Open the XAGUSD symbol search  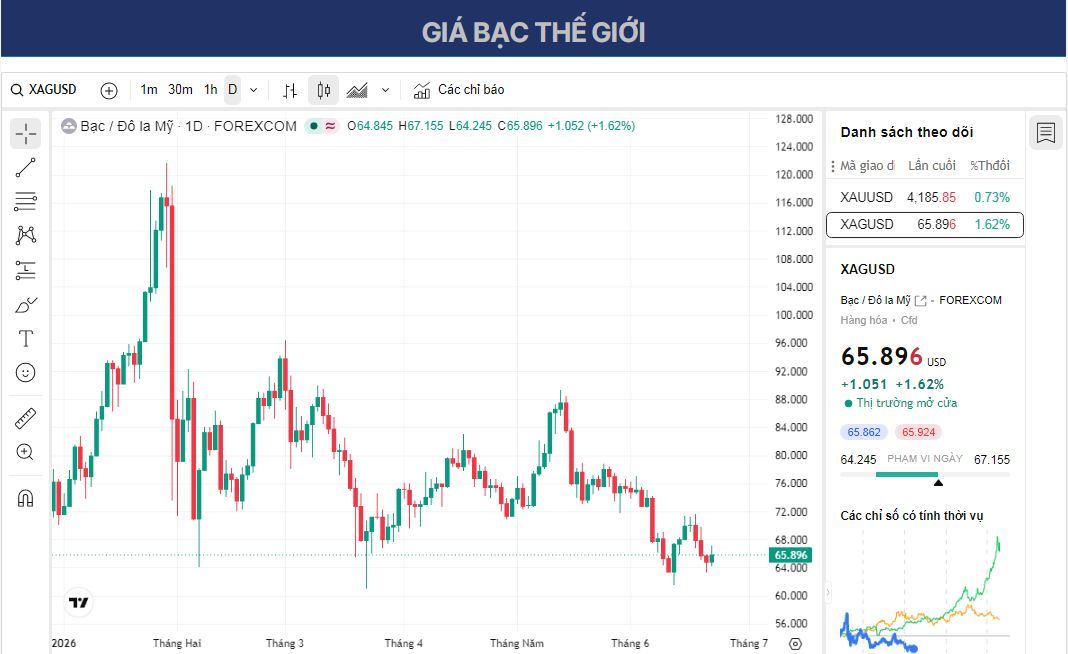click(44, 90)
